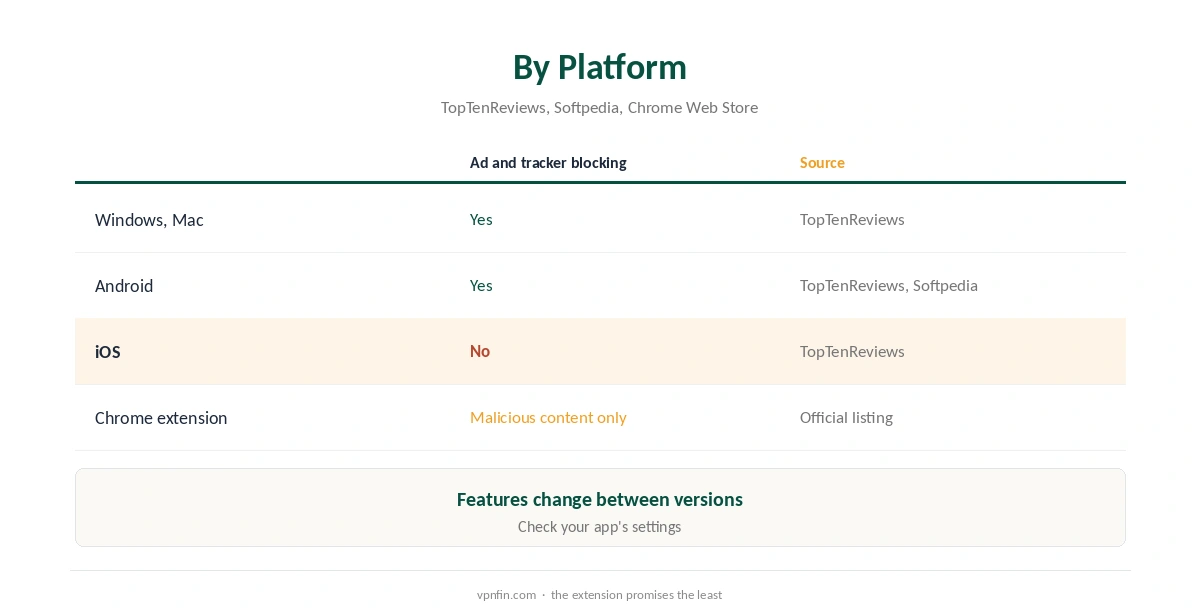Click footer text 'the extension promises the least'
The height and width of the screenshot is (614, 1200).
tap(636, 595)
